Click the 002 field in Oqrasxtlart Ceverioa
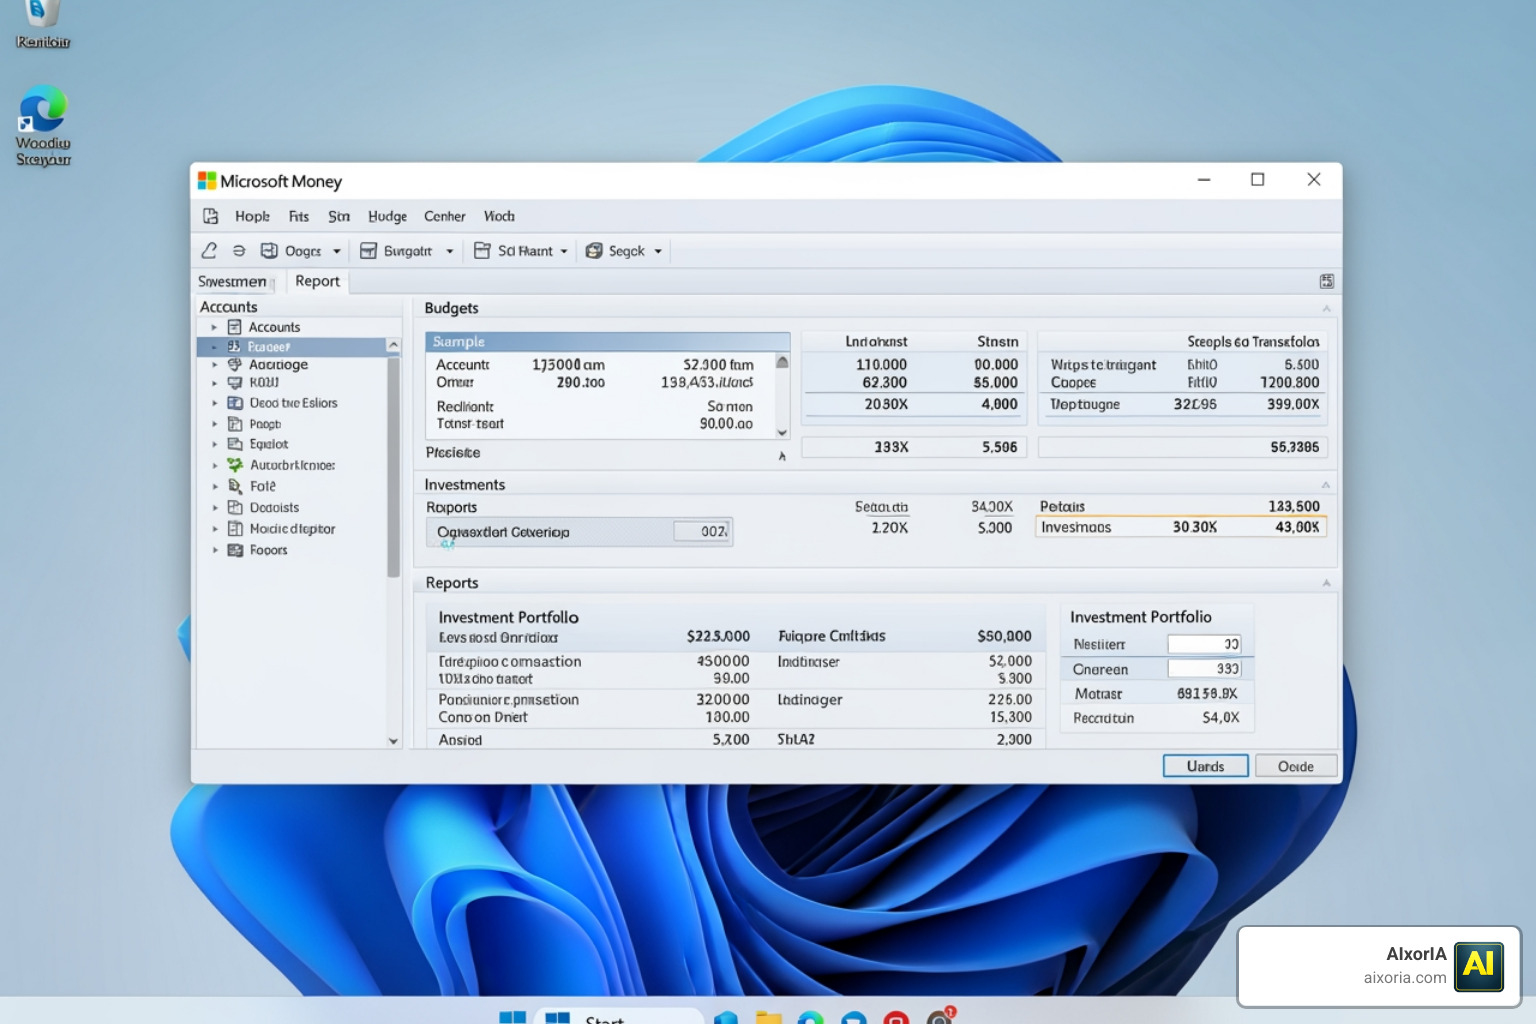 702,531
